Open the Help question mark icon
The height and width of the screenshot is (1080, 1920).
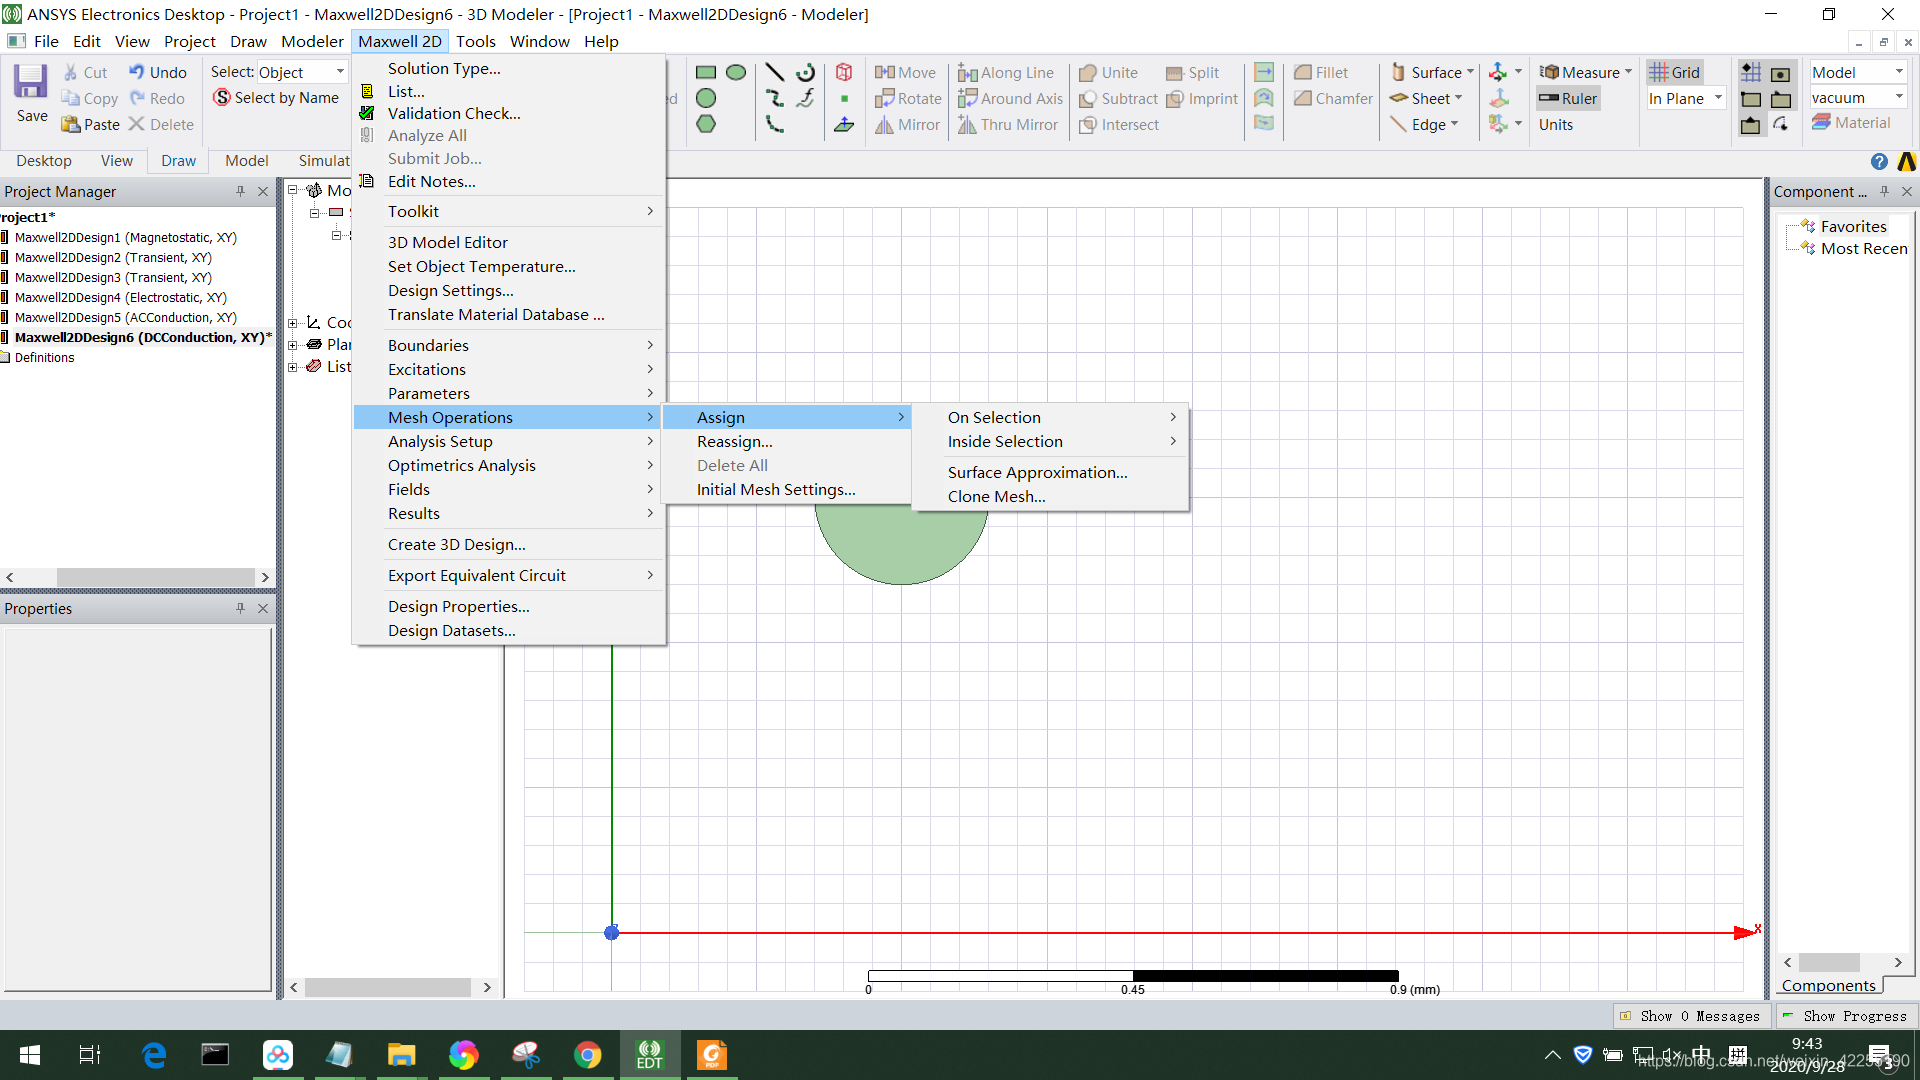1879,161
